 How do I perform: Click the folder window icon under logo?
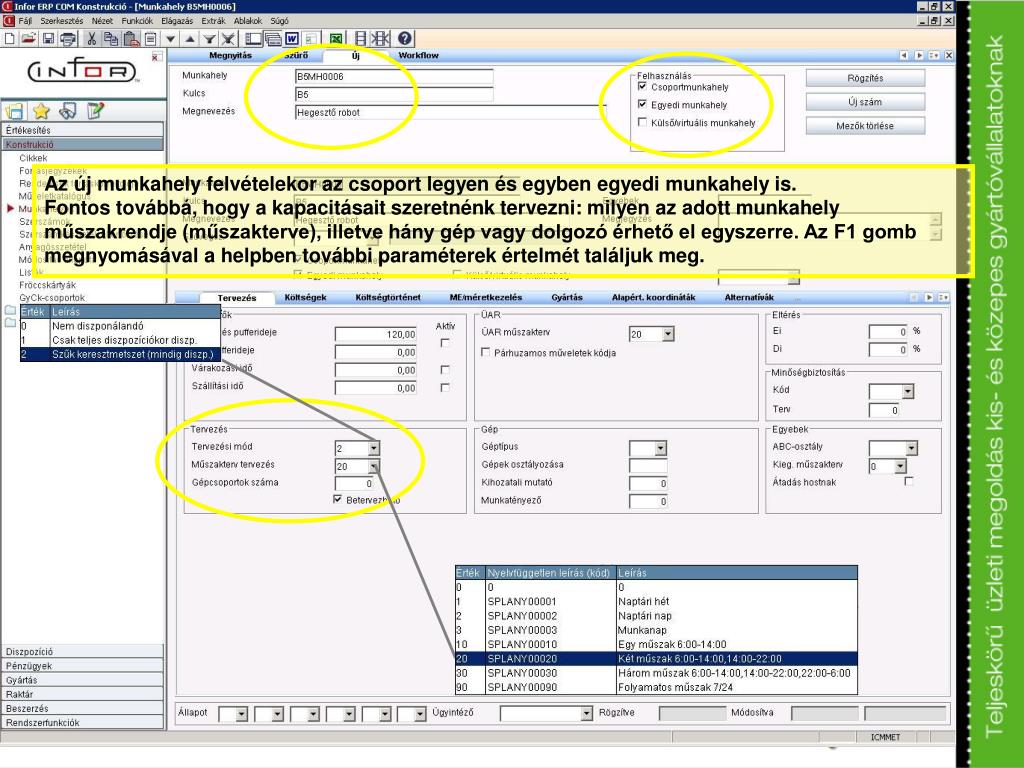point(14,111)
